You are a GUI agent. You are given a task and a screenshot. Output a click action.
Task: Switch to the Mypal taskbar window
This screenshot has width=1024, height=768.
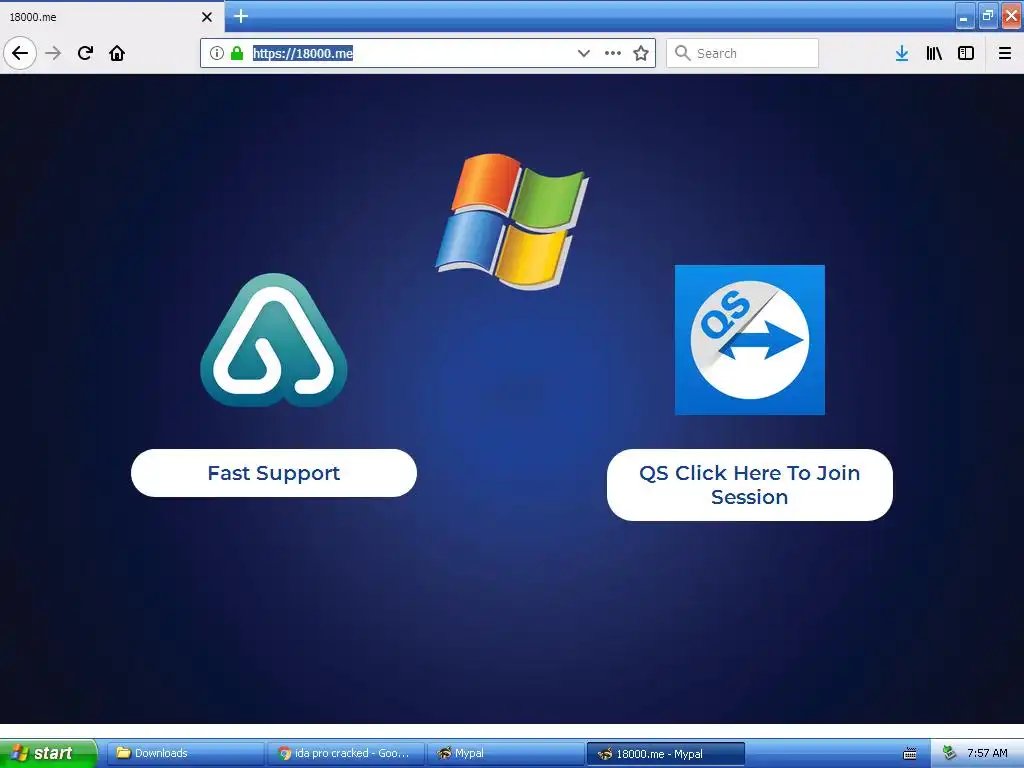pos(505,753)
